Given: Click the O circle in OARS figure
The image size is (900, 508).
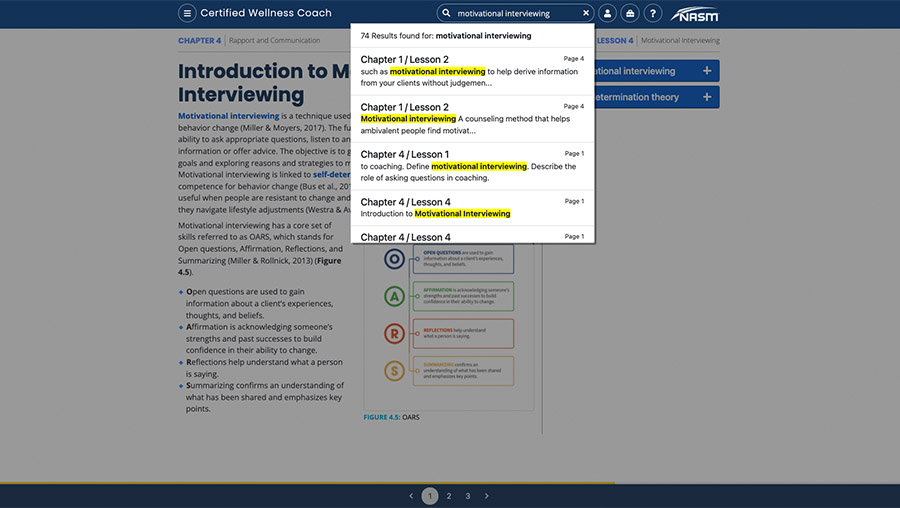Looking at the screenshot, I should 394,259.
